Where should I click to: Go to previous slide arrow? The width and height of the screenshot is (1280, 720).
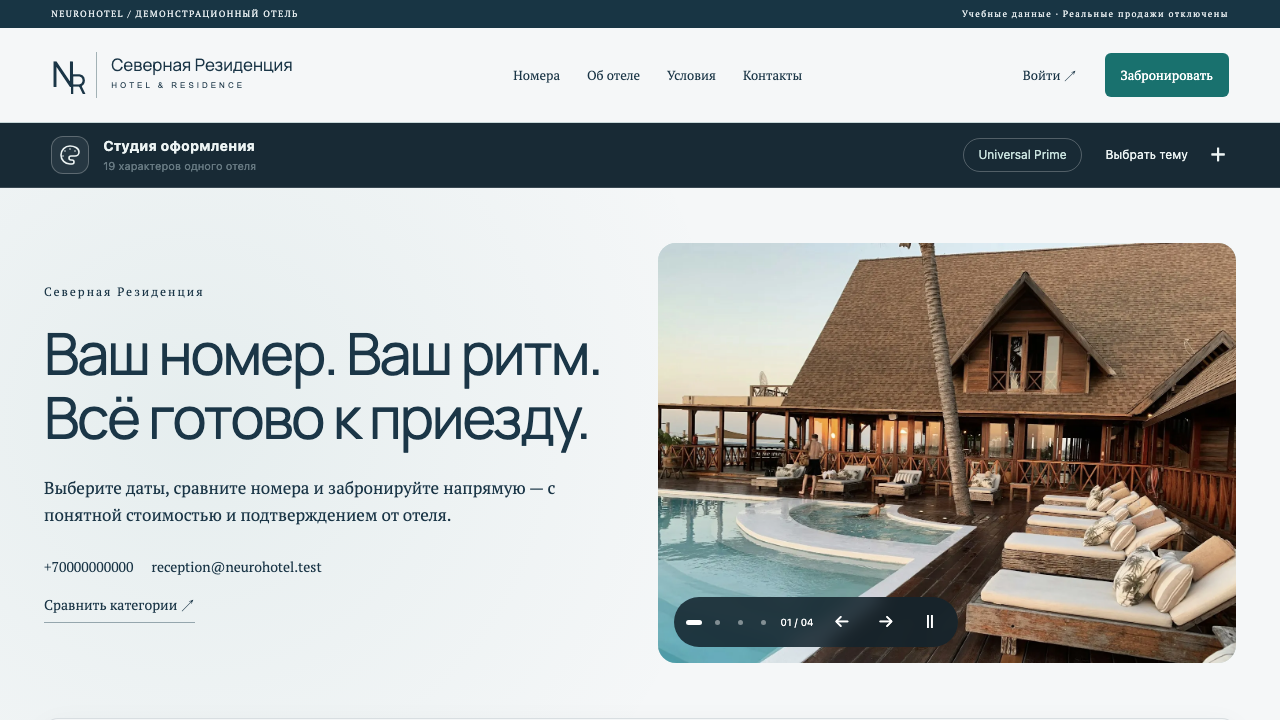pyautogui.click(x=842, y=622)
